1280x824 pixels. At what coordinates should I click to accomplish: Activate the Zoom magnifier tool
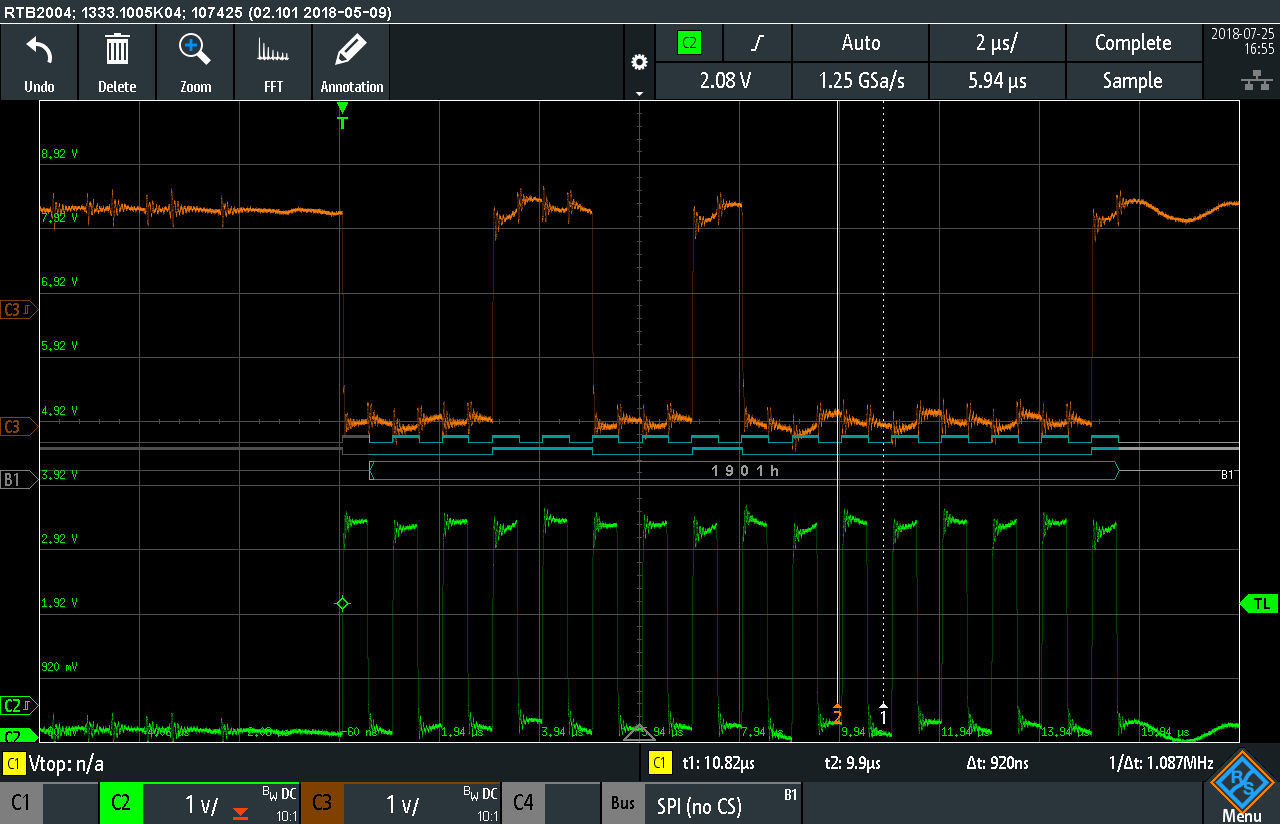tap(195, 62)
